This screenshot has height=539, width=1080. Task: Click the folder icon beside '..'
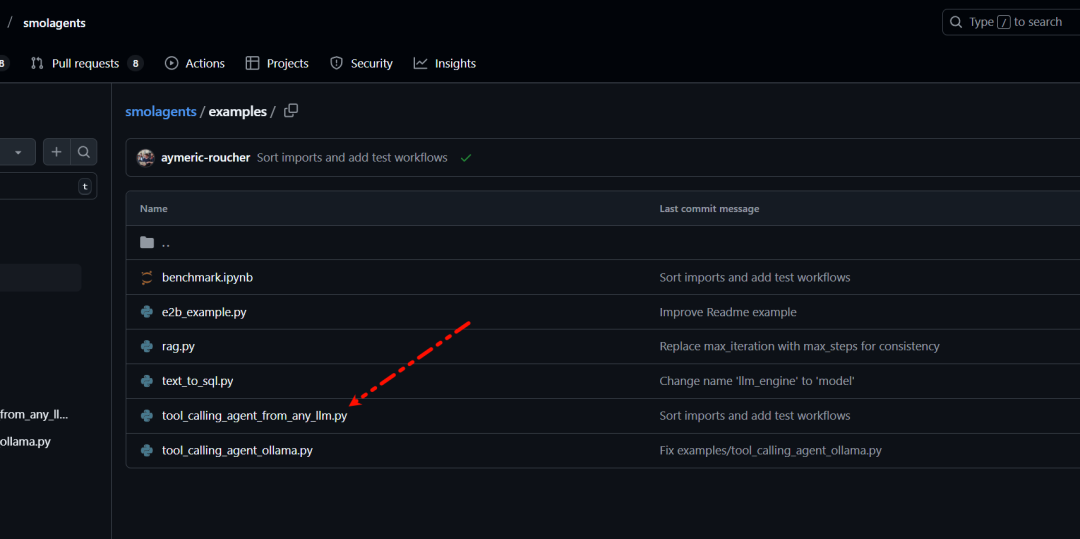click(147, 242)
